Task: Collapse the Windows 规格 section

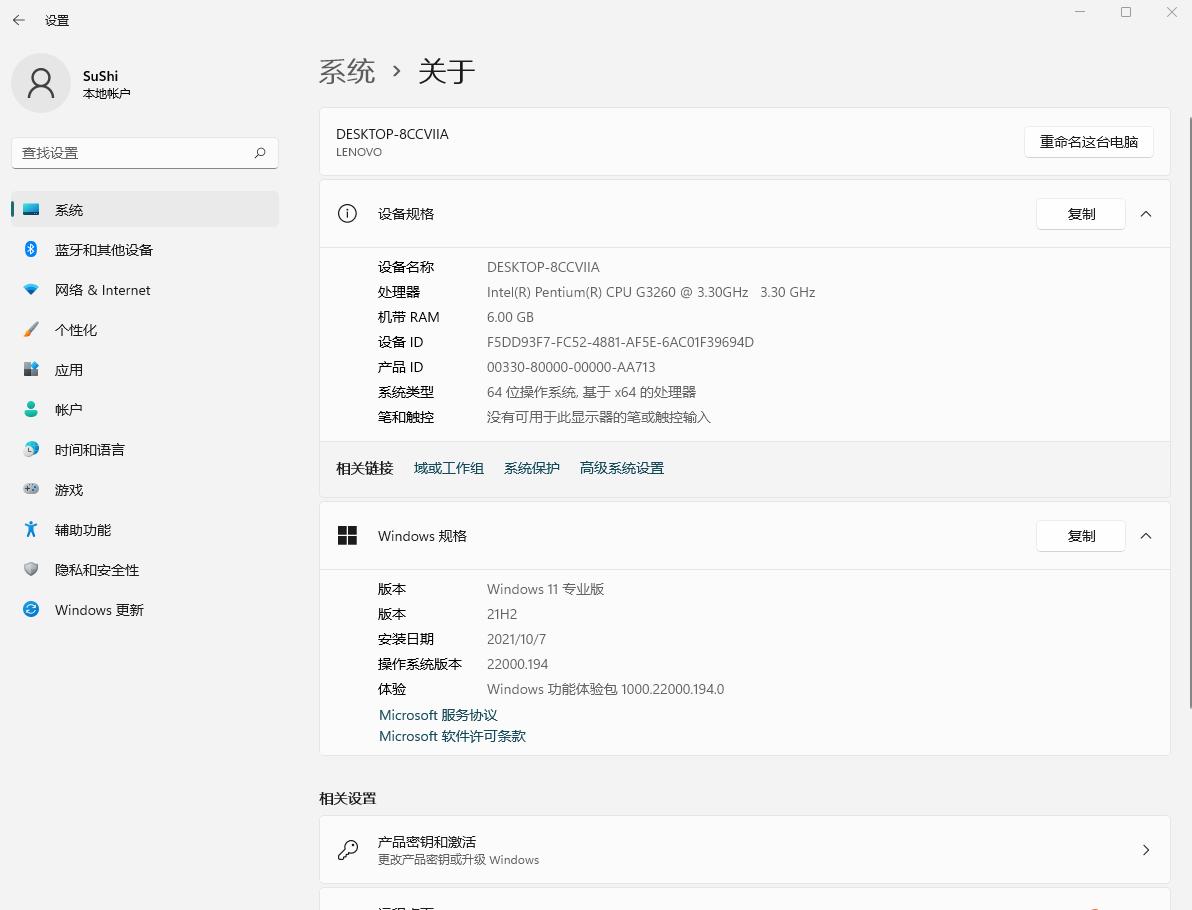Action: 1146,535
